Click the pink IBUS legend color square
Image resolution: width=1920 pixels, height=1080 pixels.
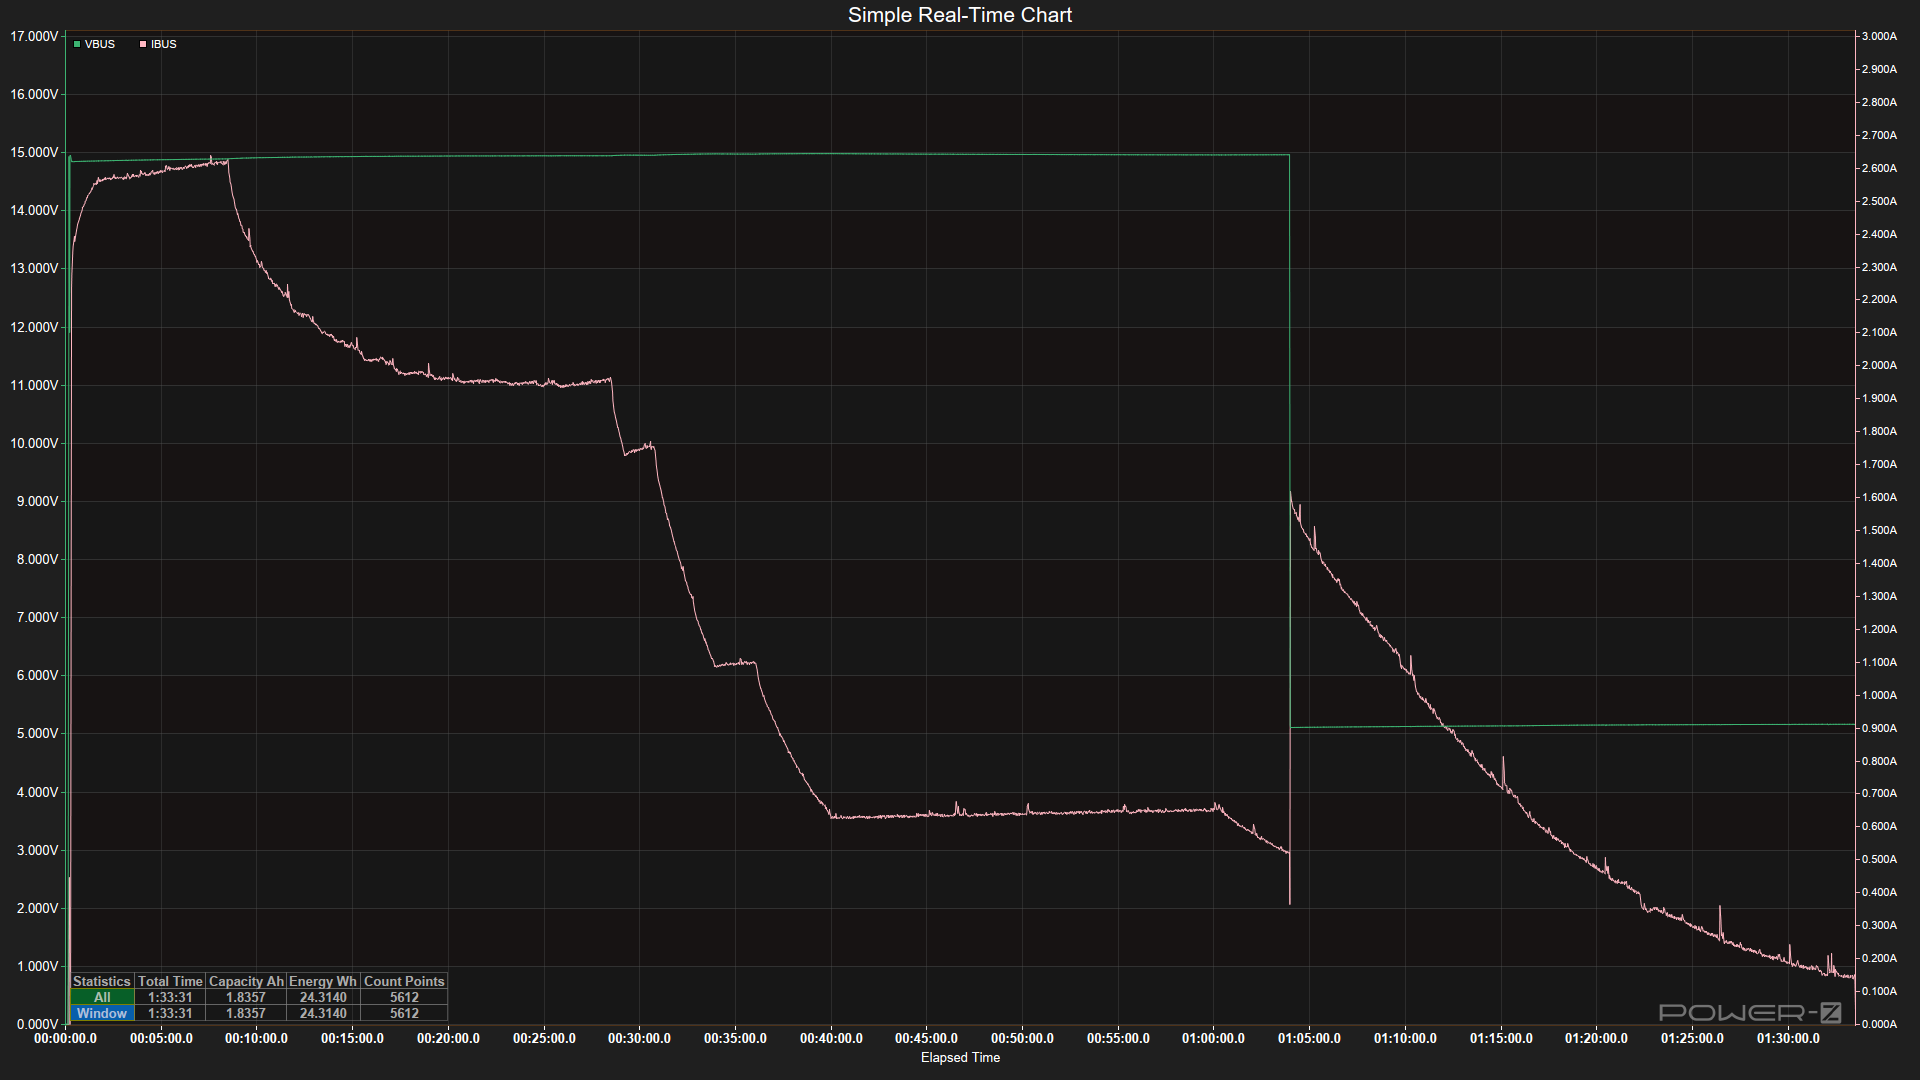click(x=143, y=44)
